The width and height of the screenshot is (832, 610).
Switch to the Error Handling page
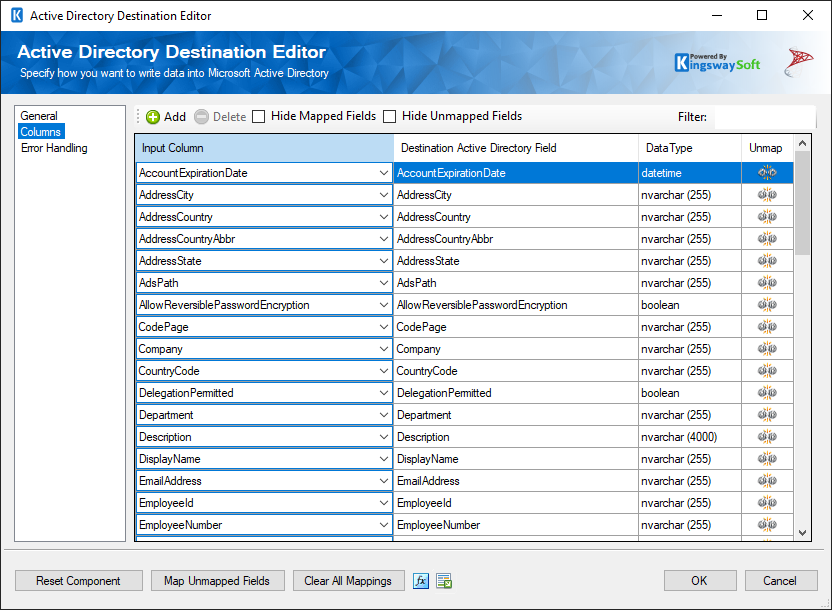53,147
